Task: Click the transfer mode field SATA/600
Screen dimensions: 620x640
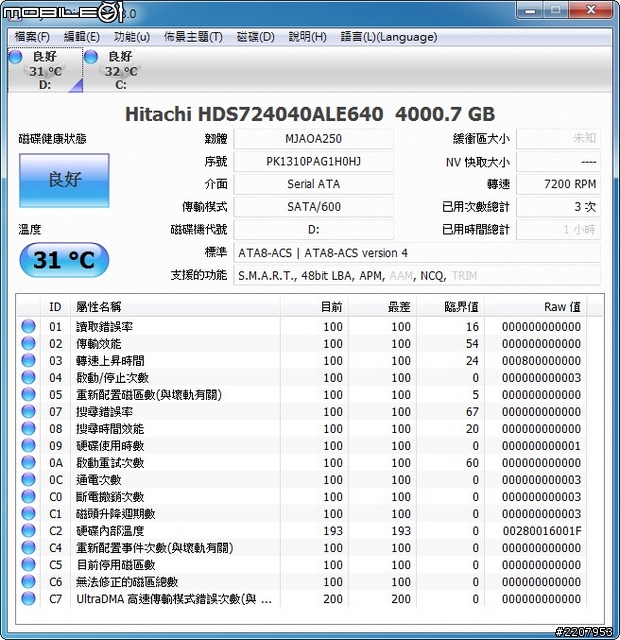Action: [x=313, y=207]
